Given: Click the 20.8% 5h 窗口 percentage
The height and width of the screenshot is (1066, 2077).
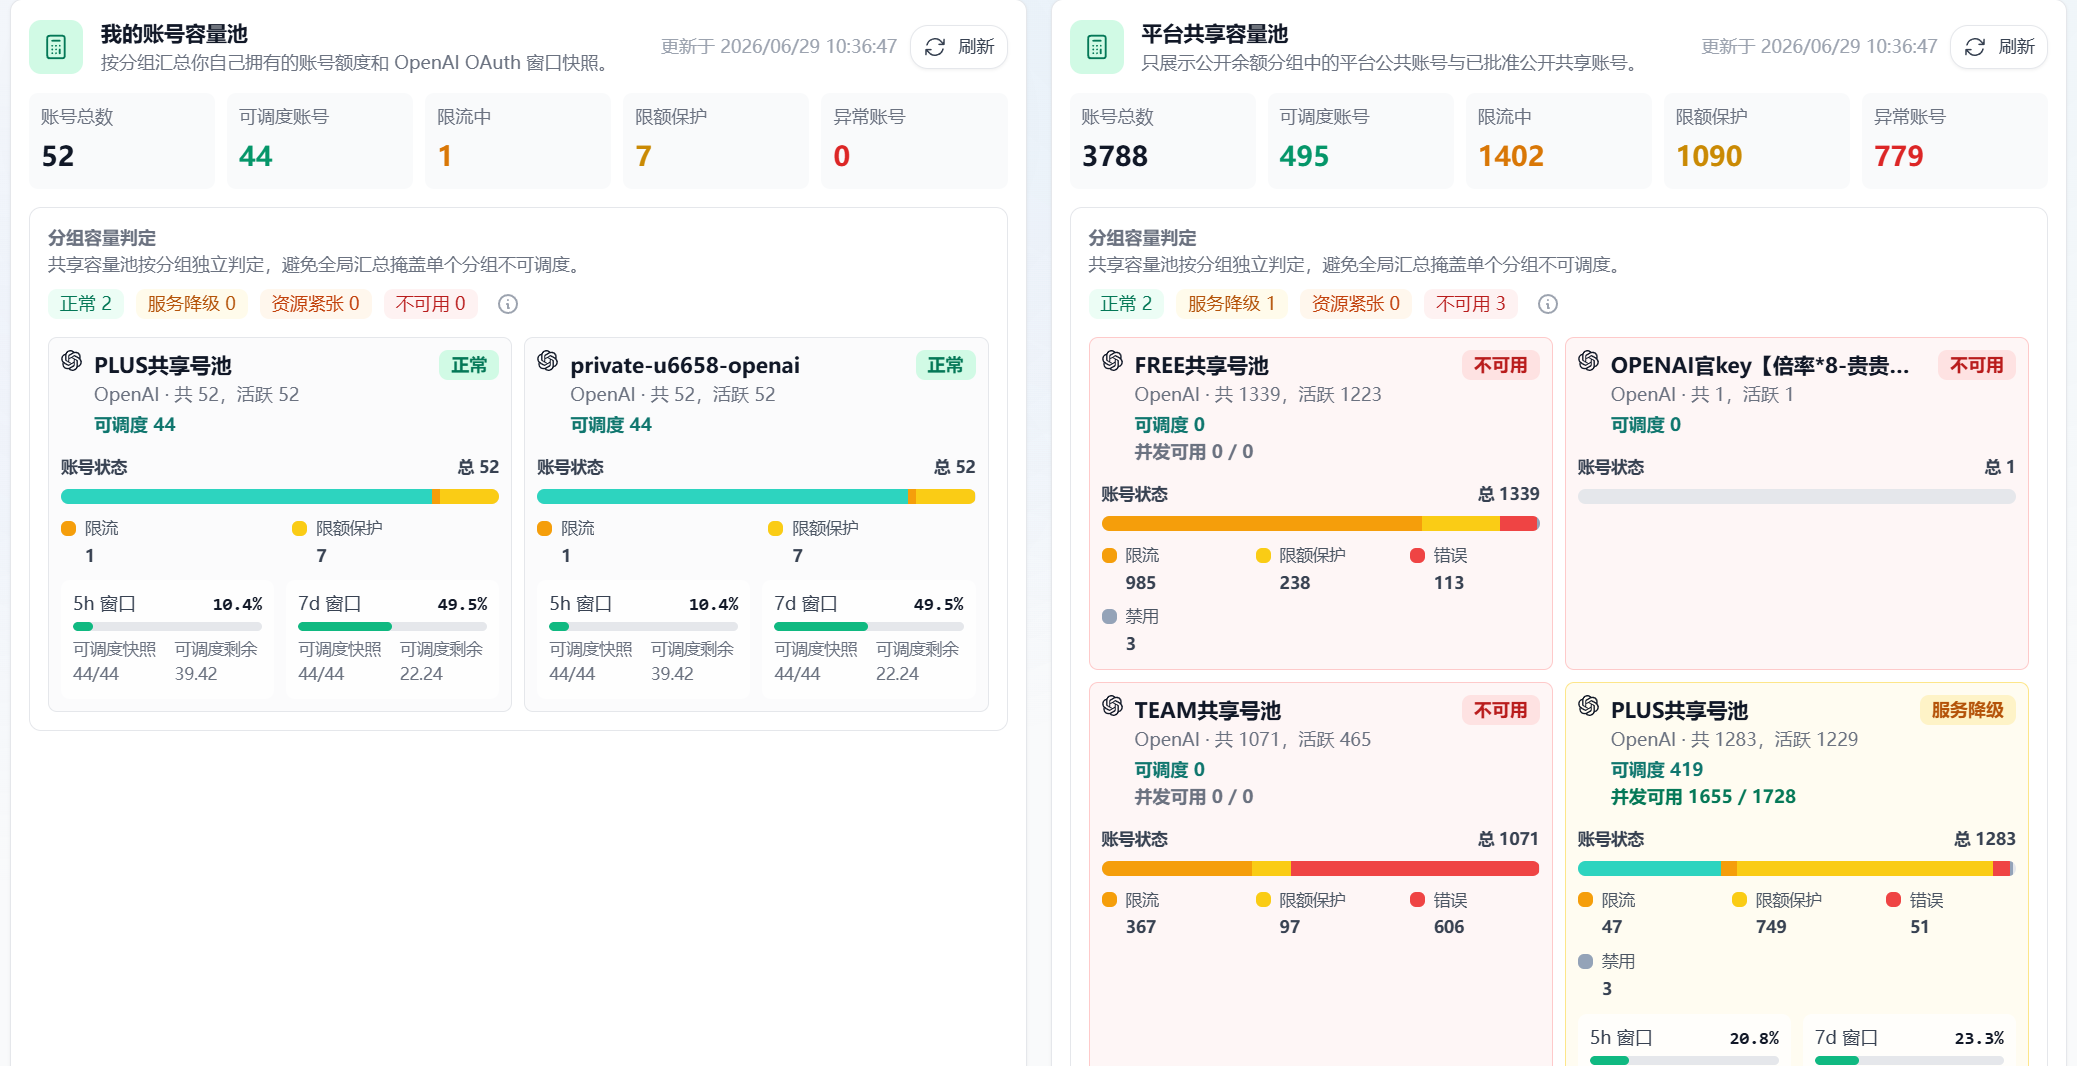Looking at the screenshot, I should 1754,1039.
